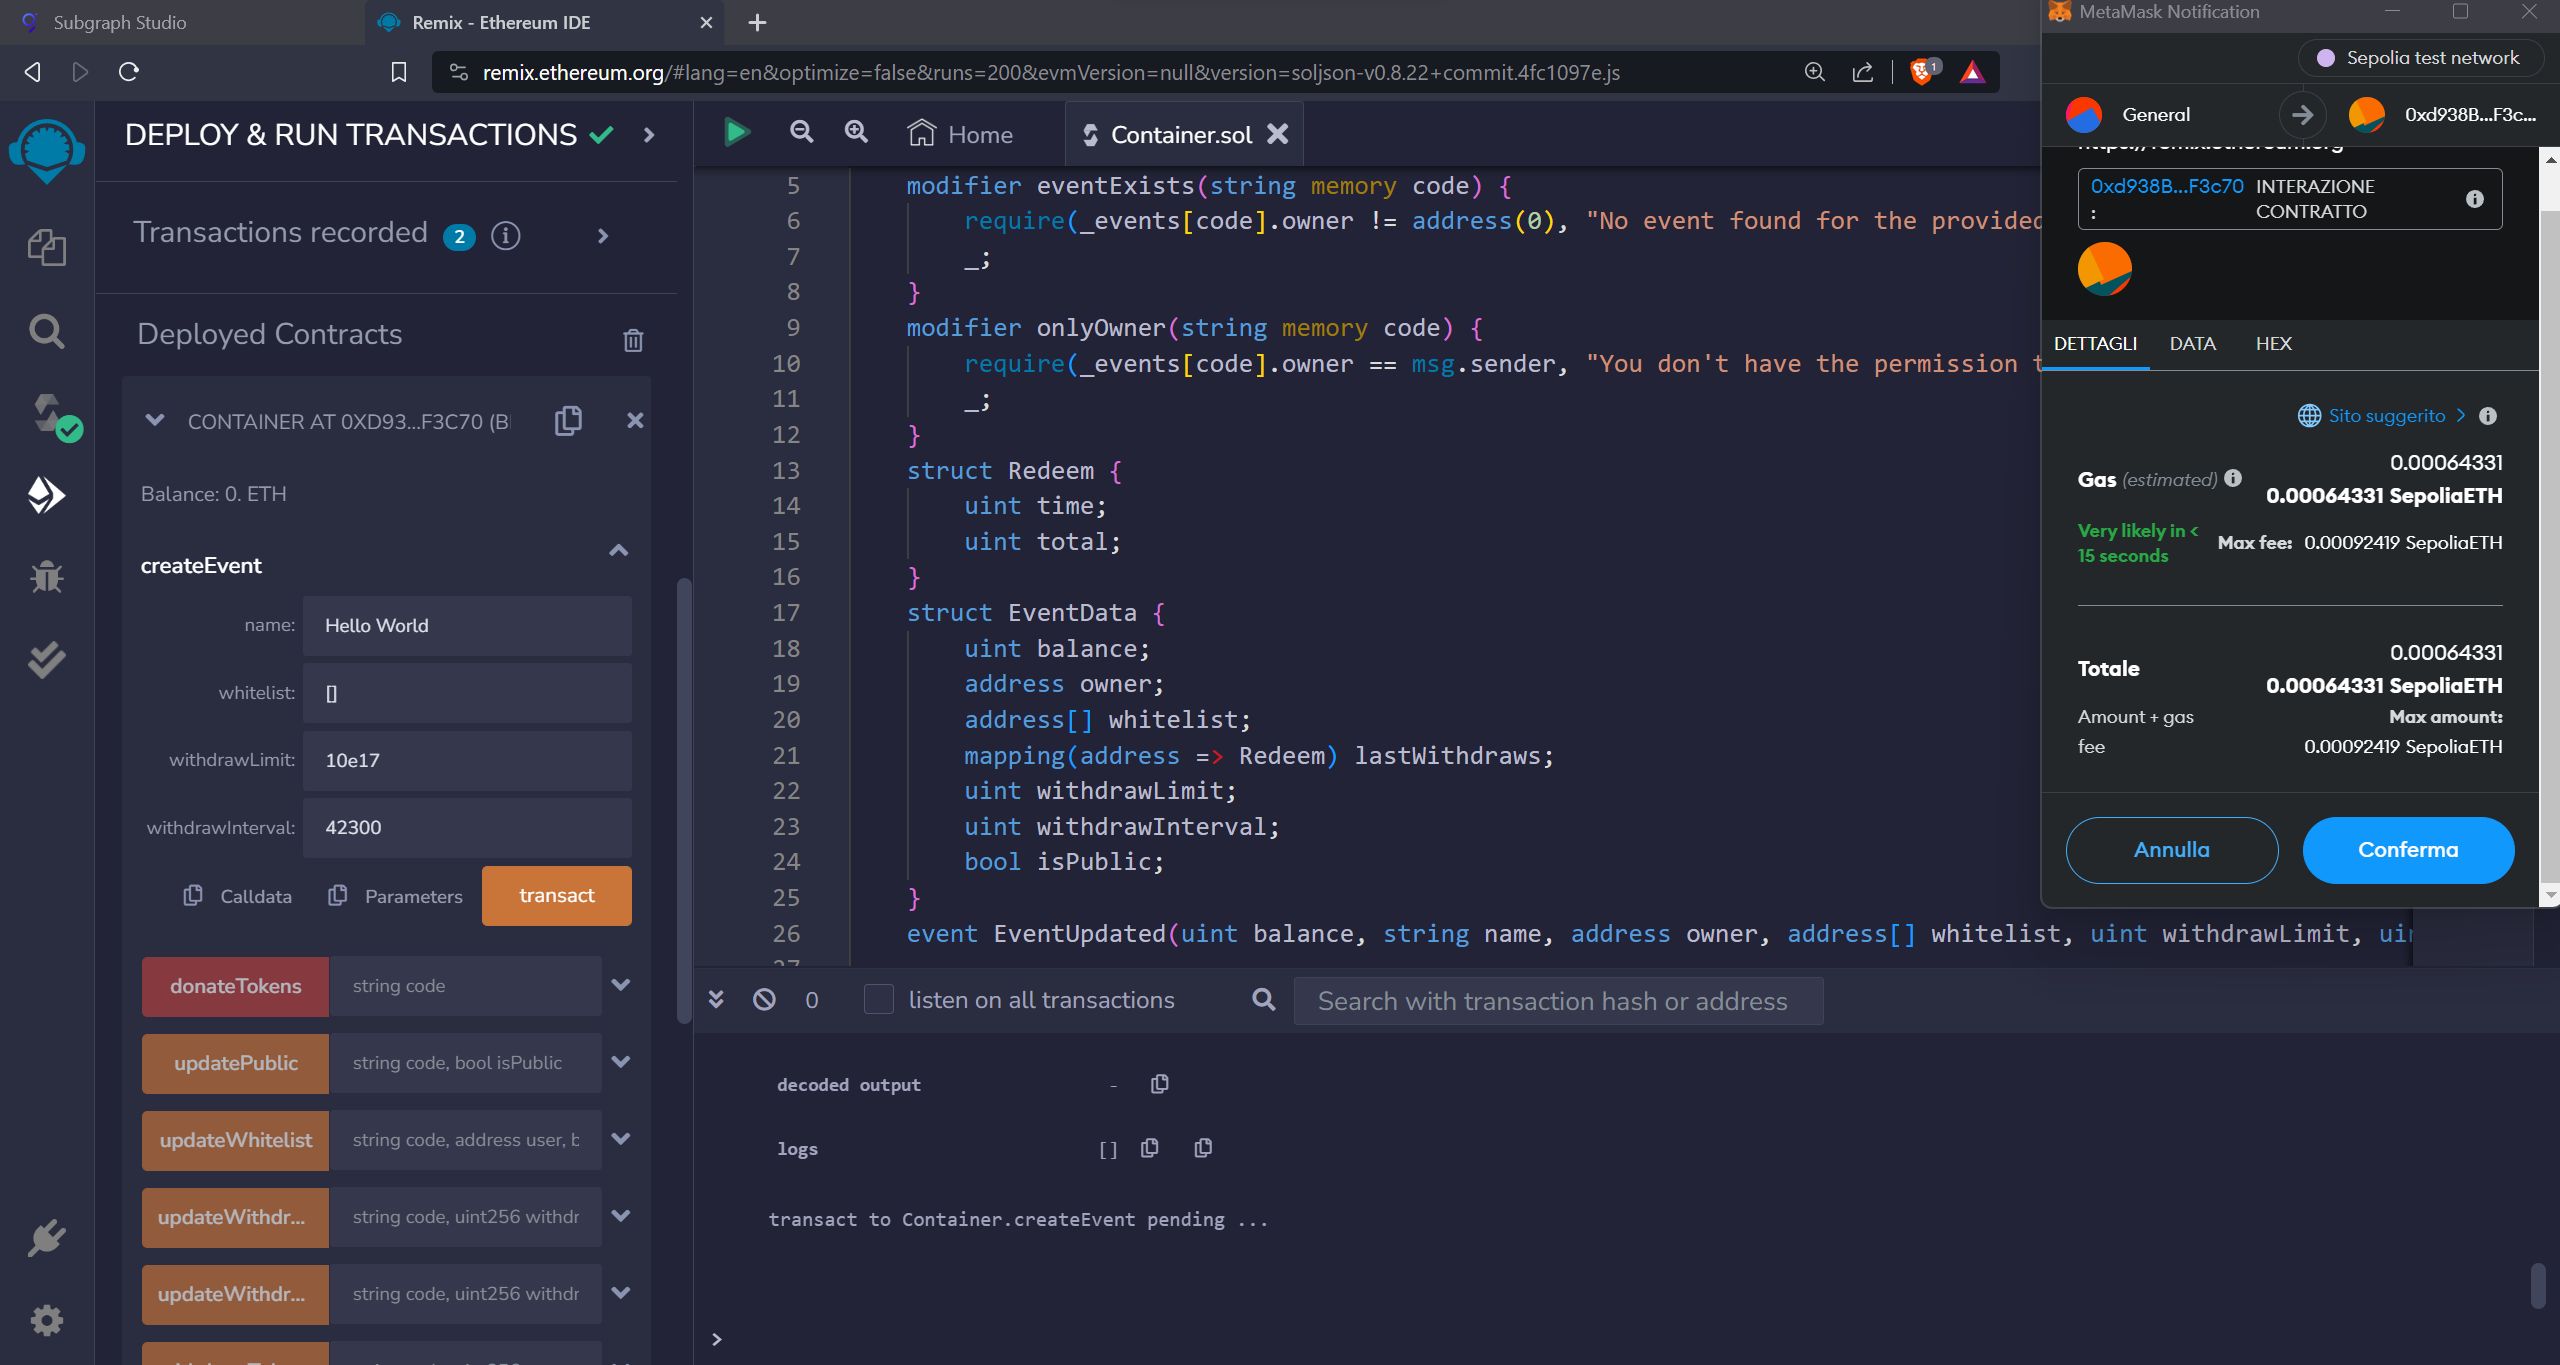
Task: Toggle the listen on all transactions checkbox
Action: coord(877,999)
